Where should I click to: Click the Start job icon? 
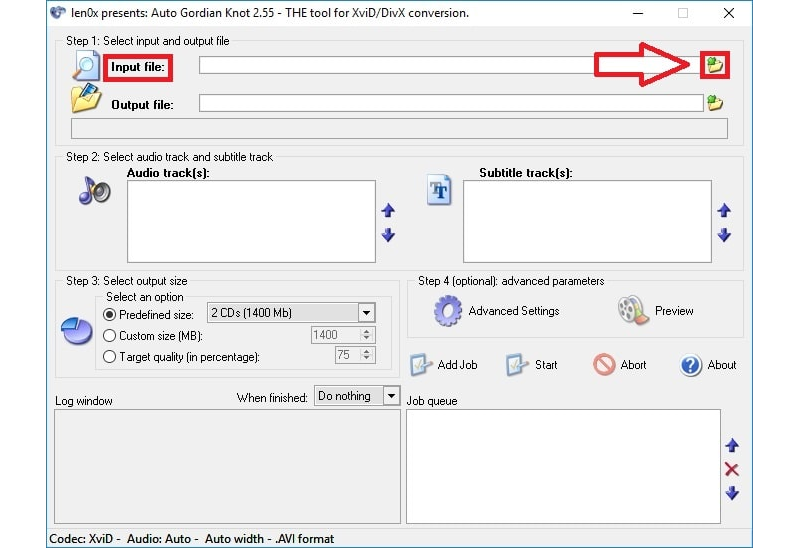[517, 365]
